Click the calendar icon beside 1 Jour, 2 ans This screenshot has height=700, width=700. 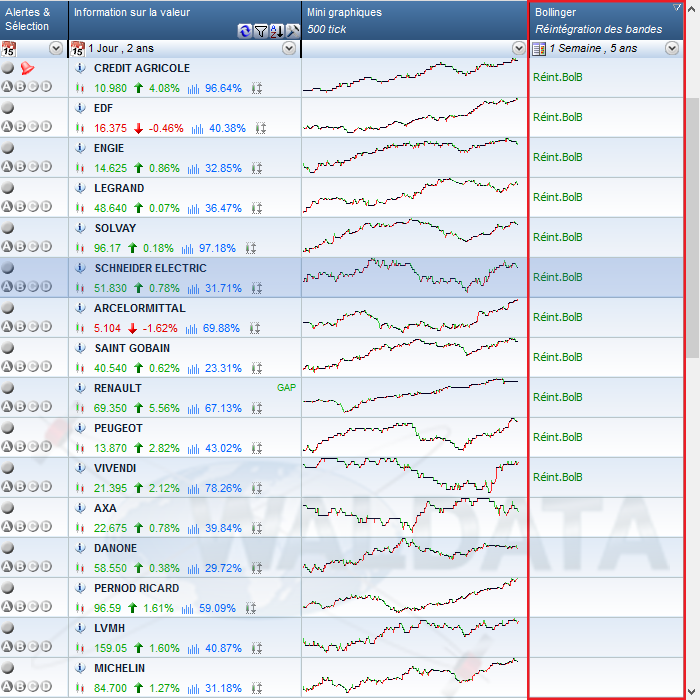pos(78,49)
